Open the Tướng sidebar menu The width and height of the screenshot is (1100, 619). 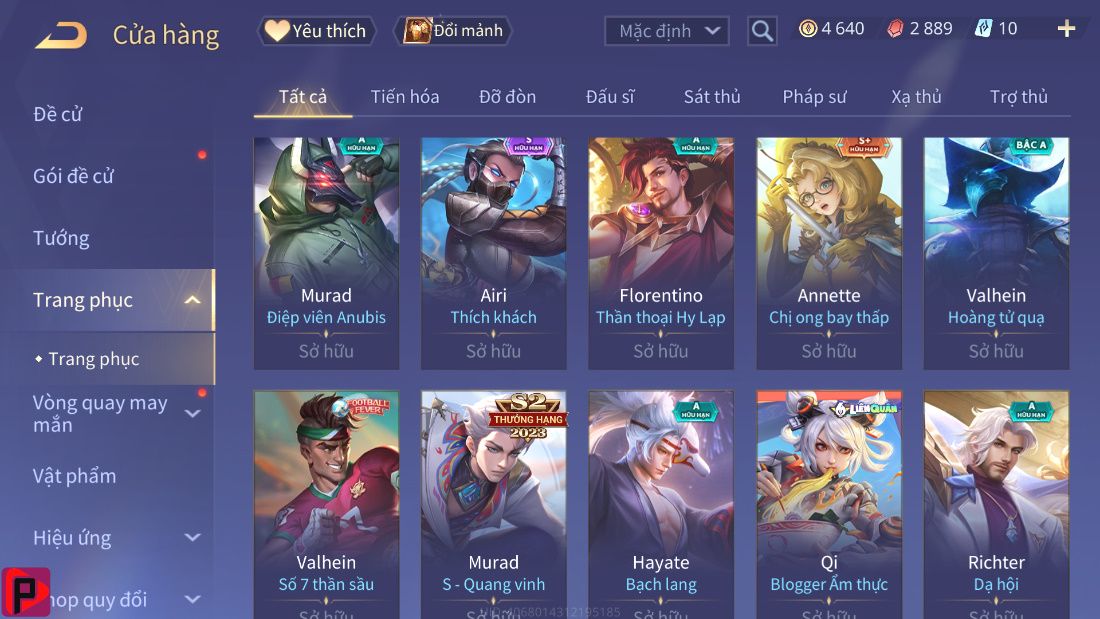click(x=61, y=238)
